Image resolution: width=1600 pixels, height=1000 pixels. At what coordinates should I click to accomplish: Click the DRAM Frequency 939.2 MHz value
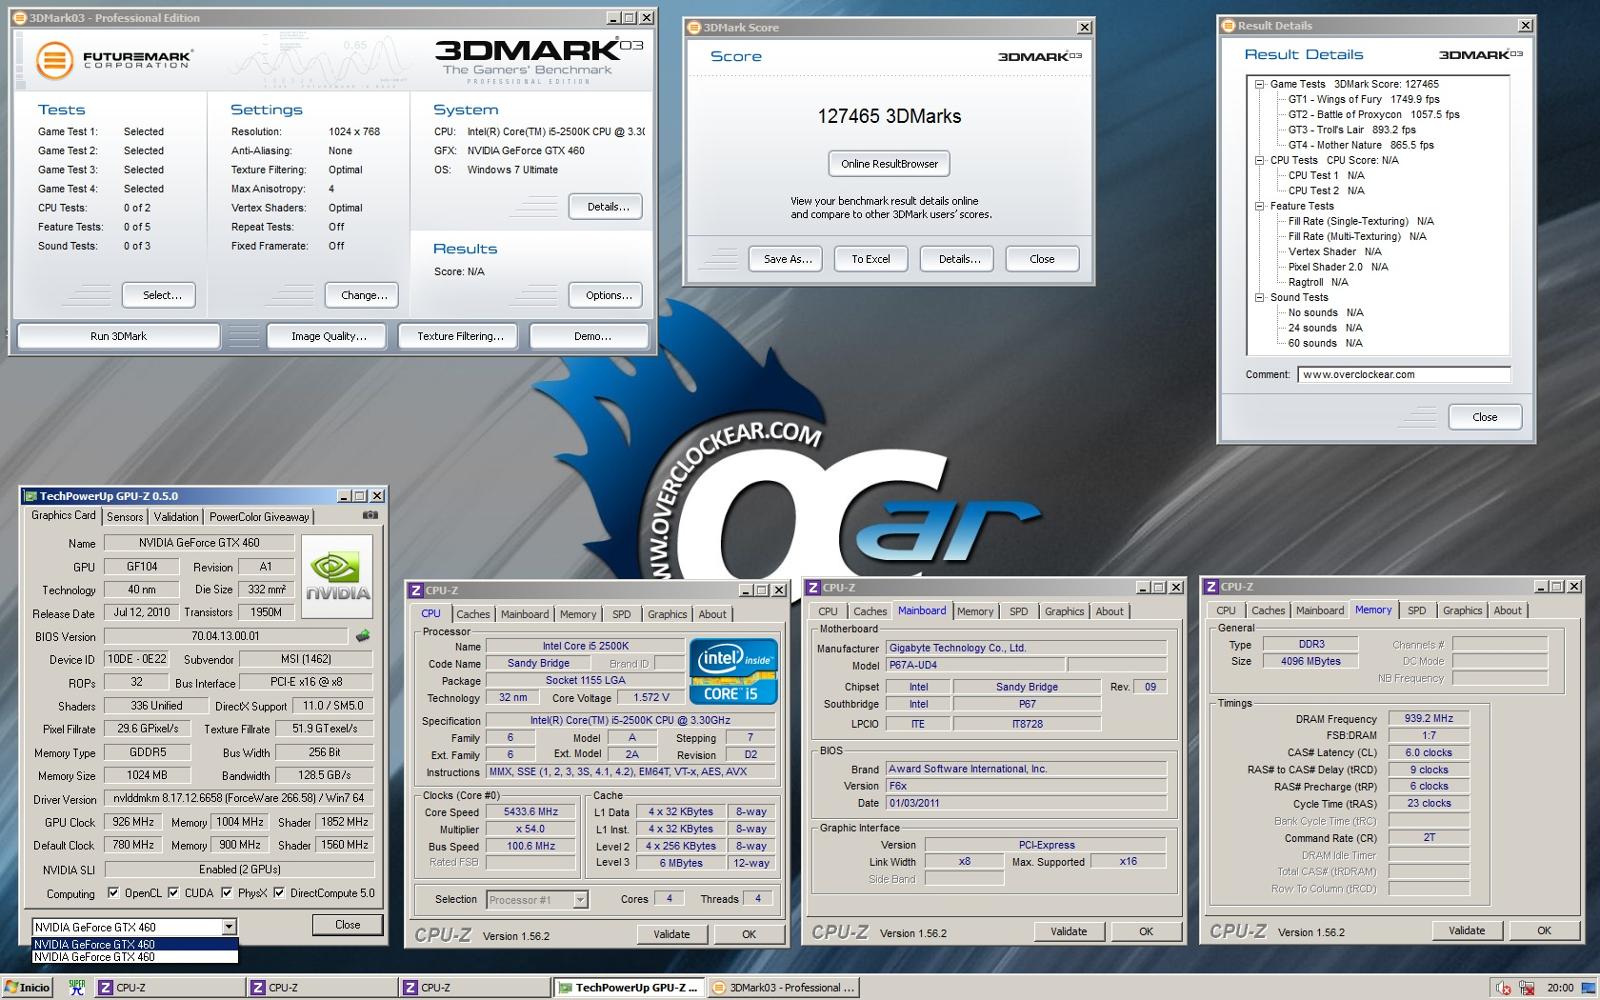pos(1428,718)
